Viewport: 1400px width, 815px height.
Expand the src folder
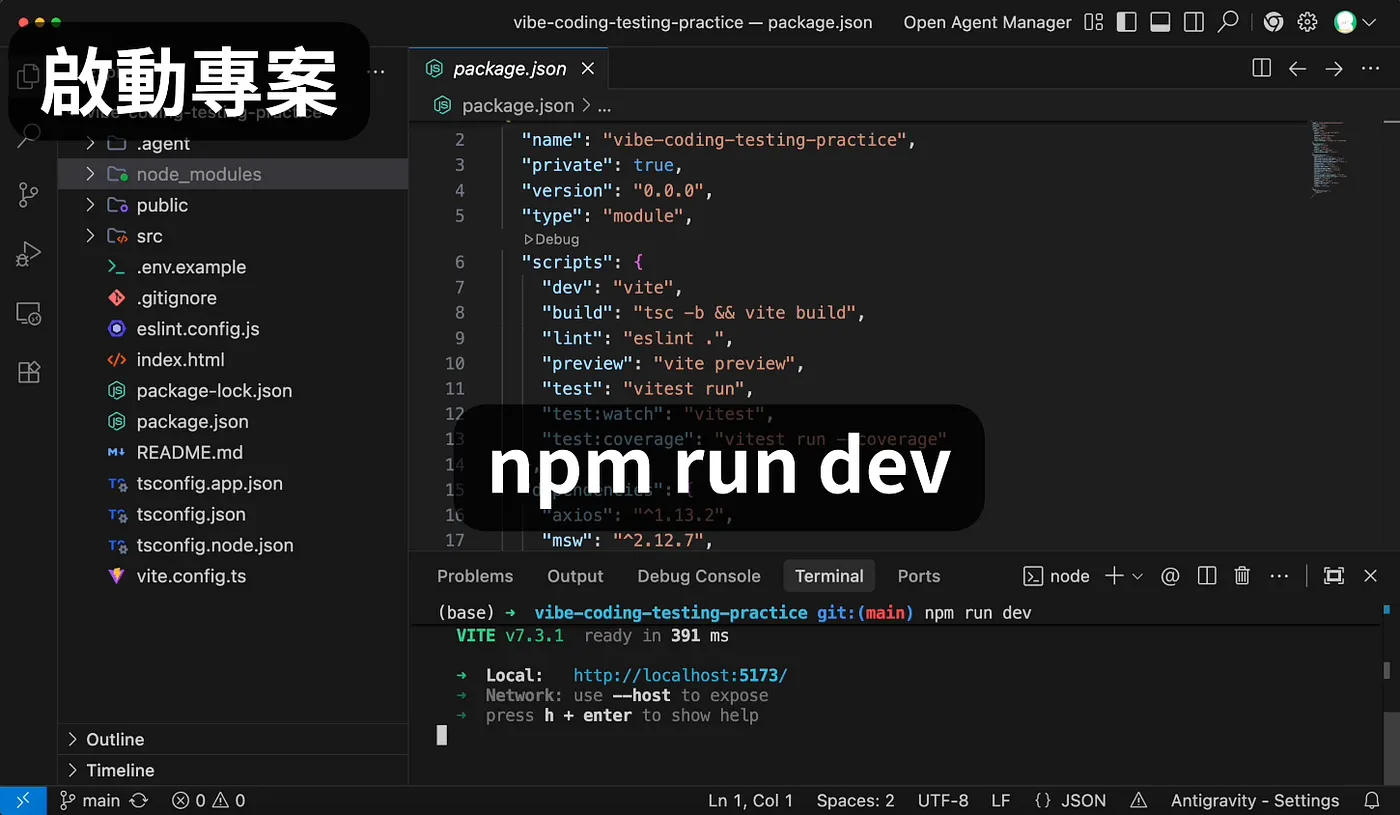[90, 236]
